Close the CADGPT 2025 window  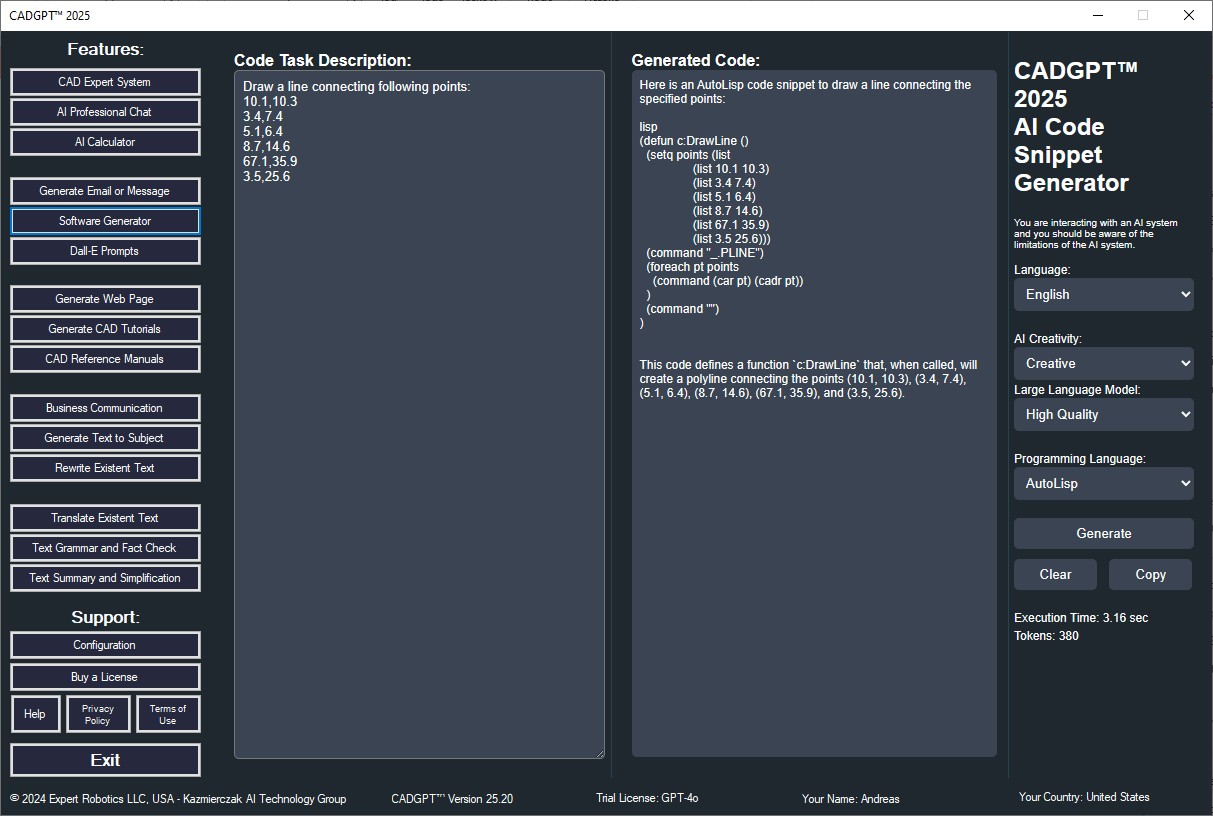[x=1189, y=15]
